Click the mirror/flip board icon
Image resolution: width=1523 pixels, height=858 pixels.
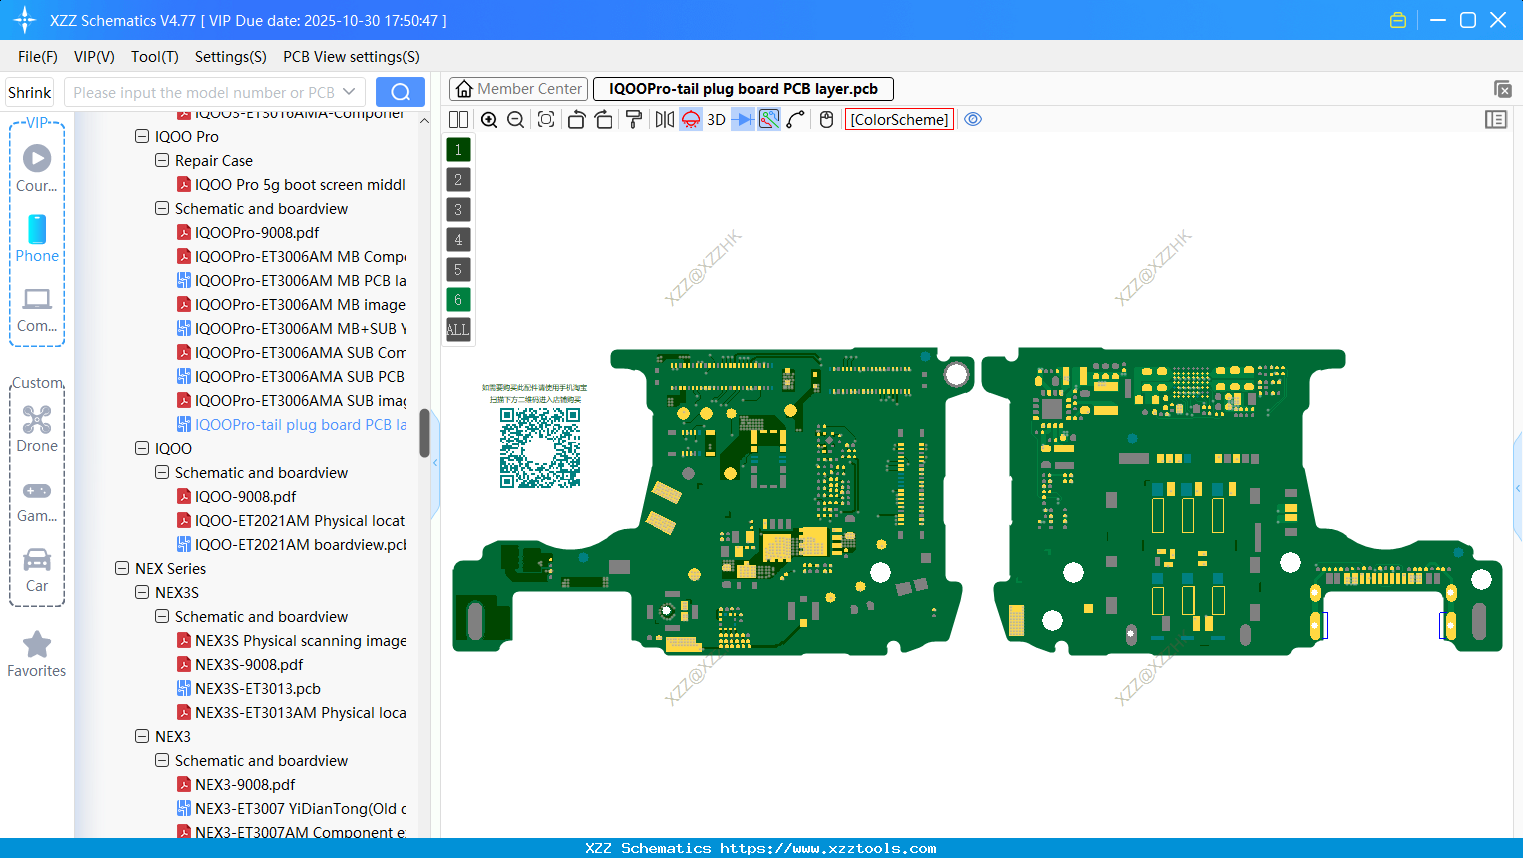663,119
